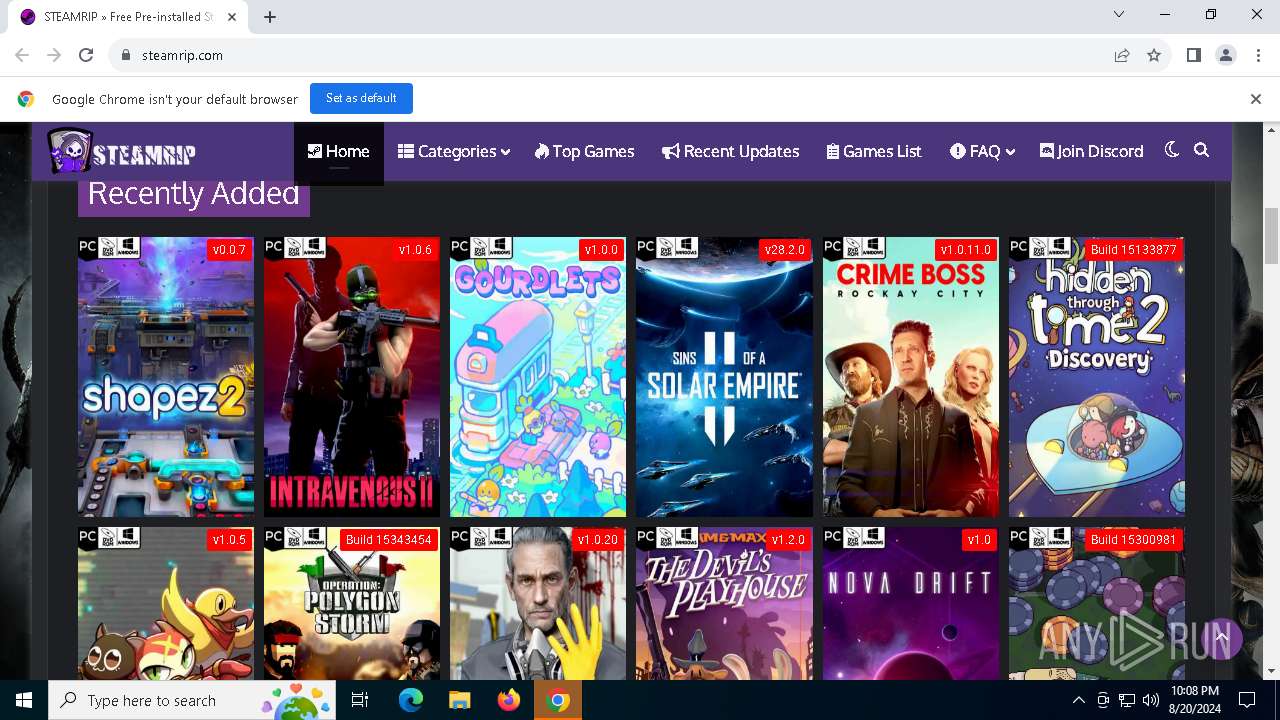The width and height of the screenshot is (1280, 720).
Task: Click the v28.2.0 version badge
Action: pos(784,250)
